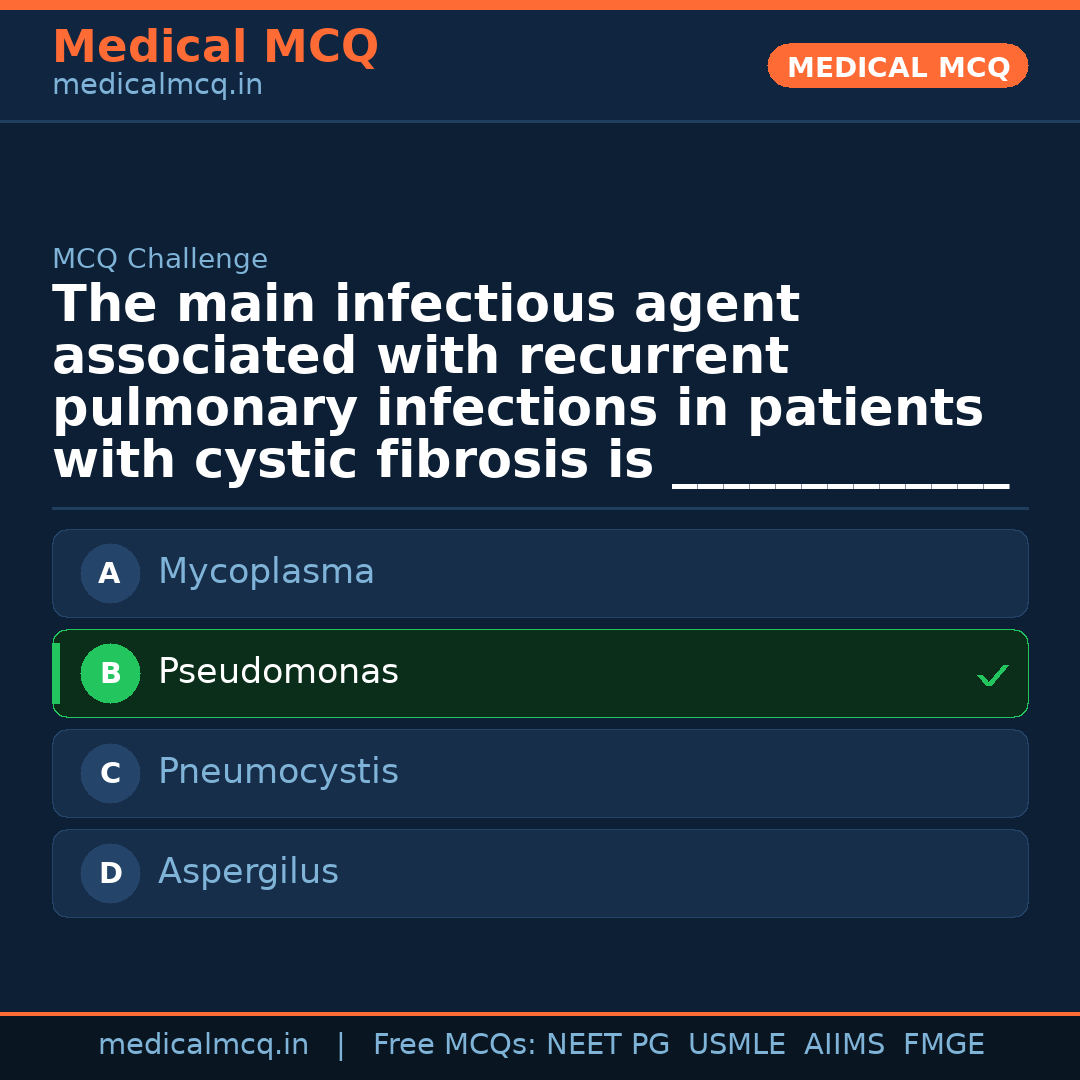The width and height of the screenshot is (1080, 1080).
Task: Select the Pseudomonas answer option
Action: click(x=540, y=673)
